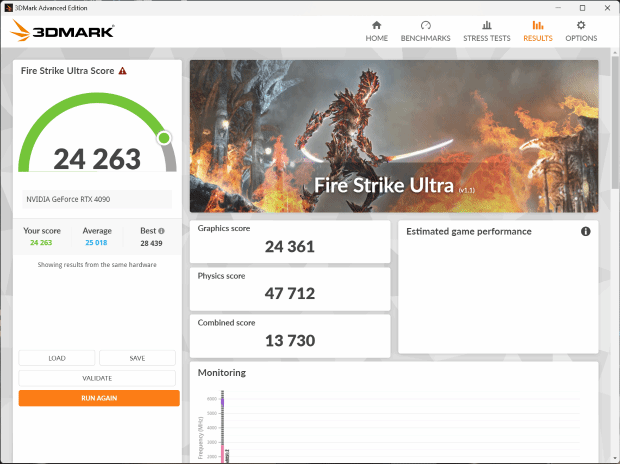Click the Graphics score value 24 361
Image resolution: width=620 pixels, height=464 pixels.
290,247
